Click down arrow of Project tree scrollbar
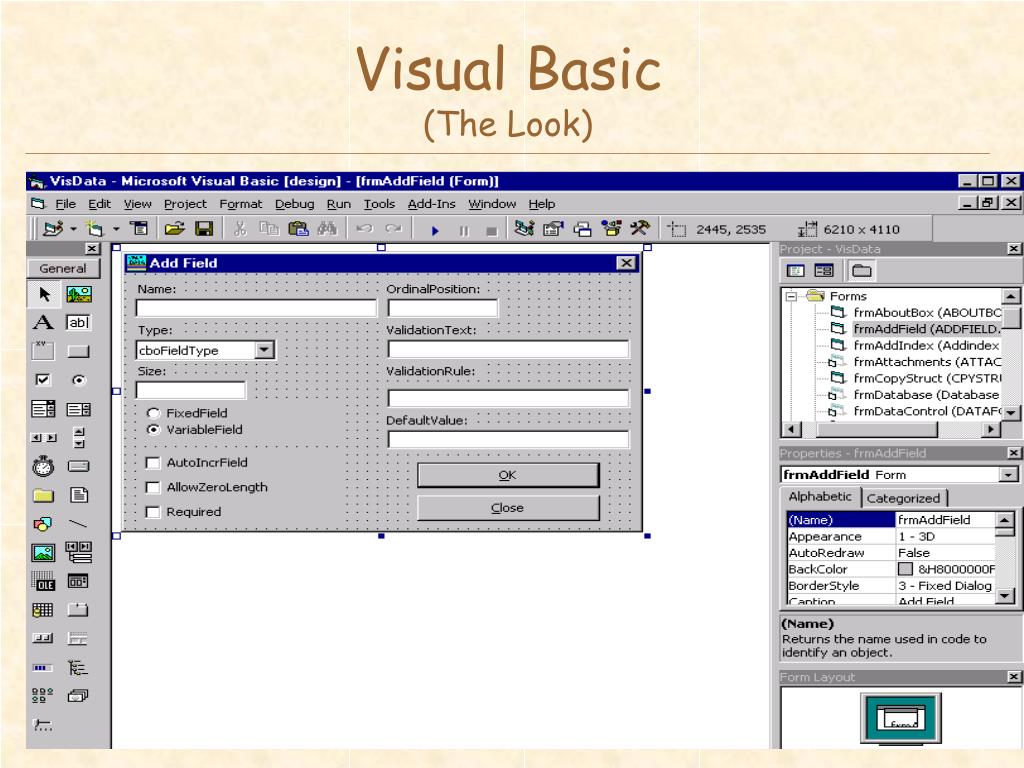Screen dimensions: 1024x768 (x=1011, y=413)
